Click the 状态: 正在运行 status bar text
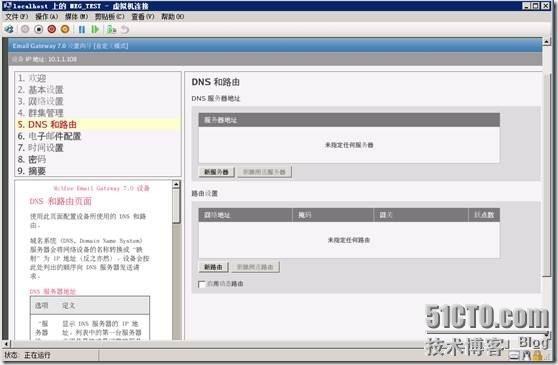 27,355
